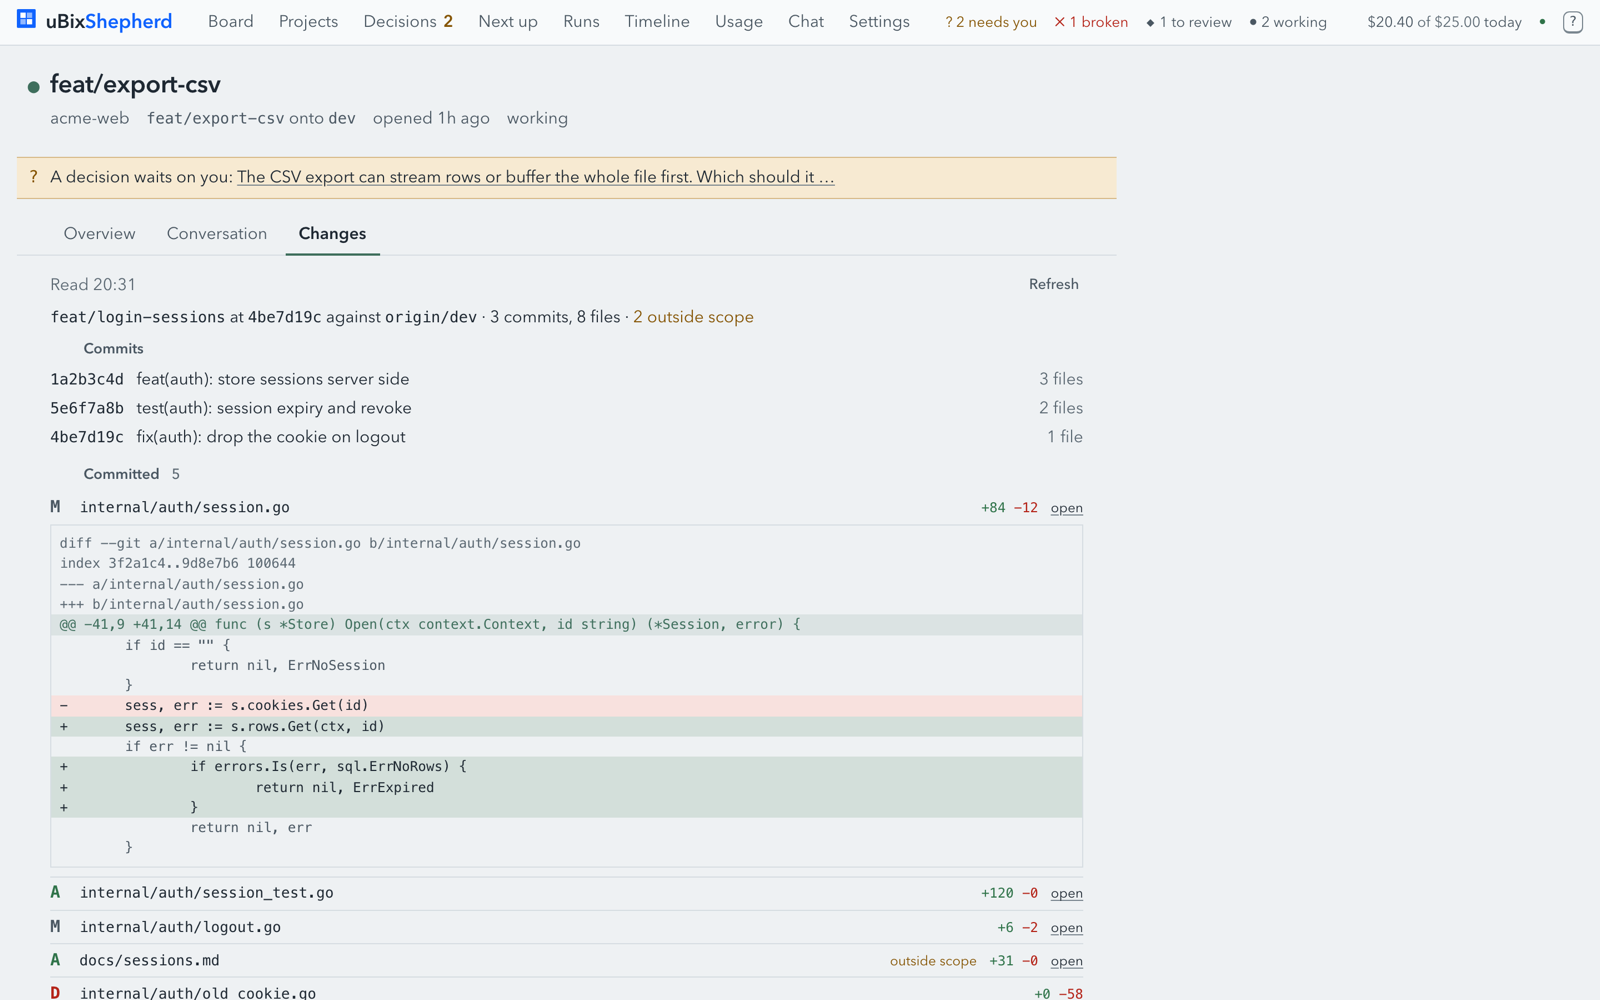Click the 'outside scope' tag on docs/sessions.md
Screen dimensions: 1600x1000
click(x=933, y=961)
